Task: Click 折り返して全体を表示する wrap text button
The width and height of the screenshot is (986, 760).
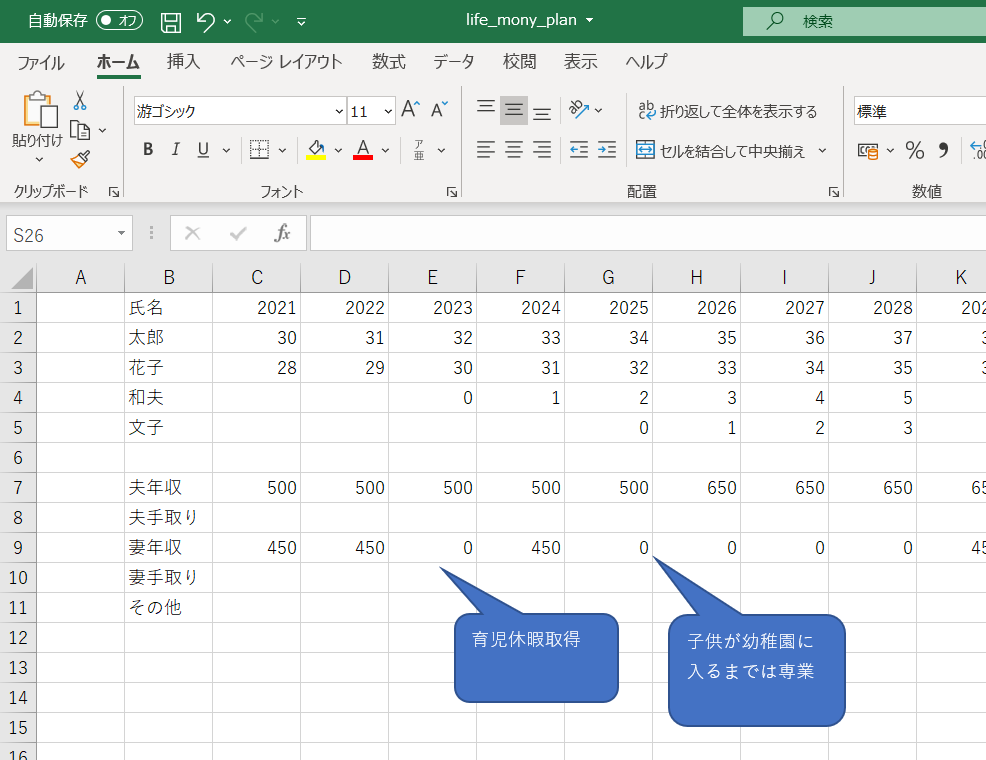Action: tap(728, 111)
